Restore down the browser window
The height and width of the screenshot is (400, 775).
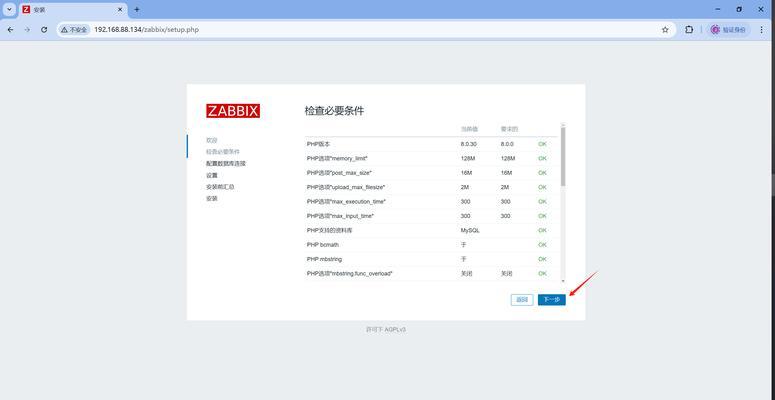(739, 9)
